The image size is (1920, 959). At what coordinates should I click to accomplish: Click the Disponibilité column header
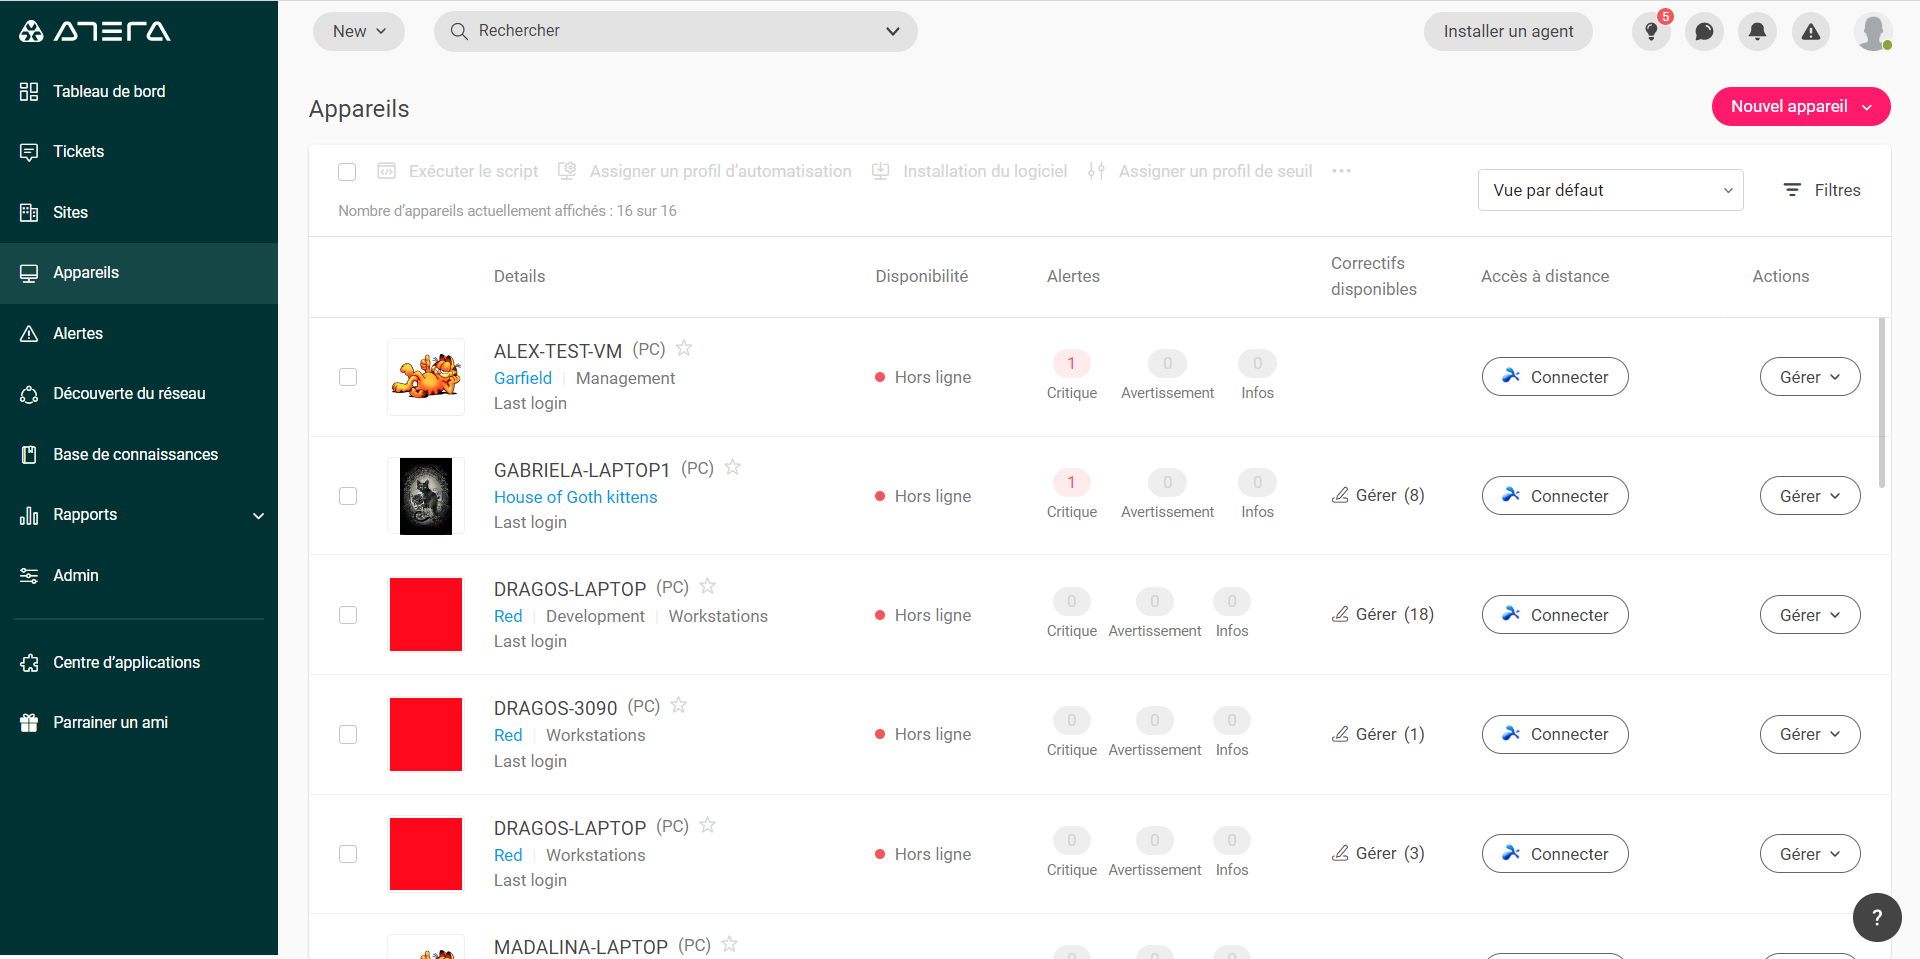coord(921,276)
